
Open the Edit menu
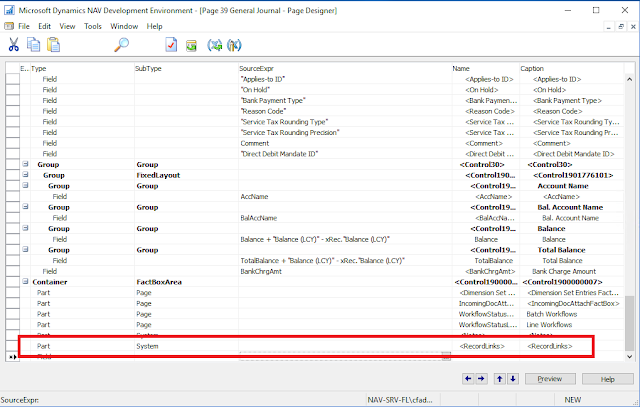pos(44,26)
